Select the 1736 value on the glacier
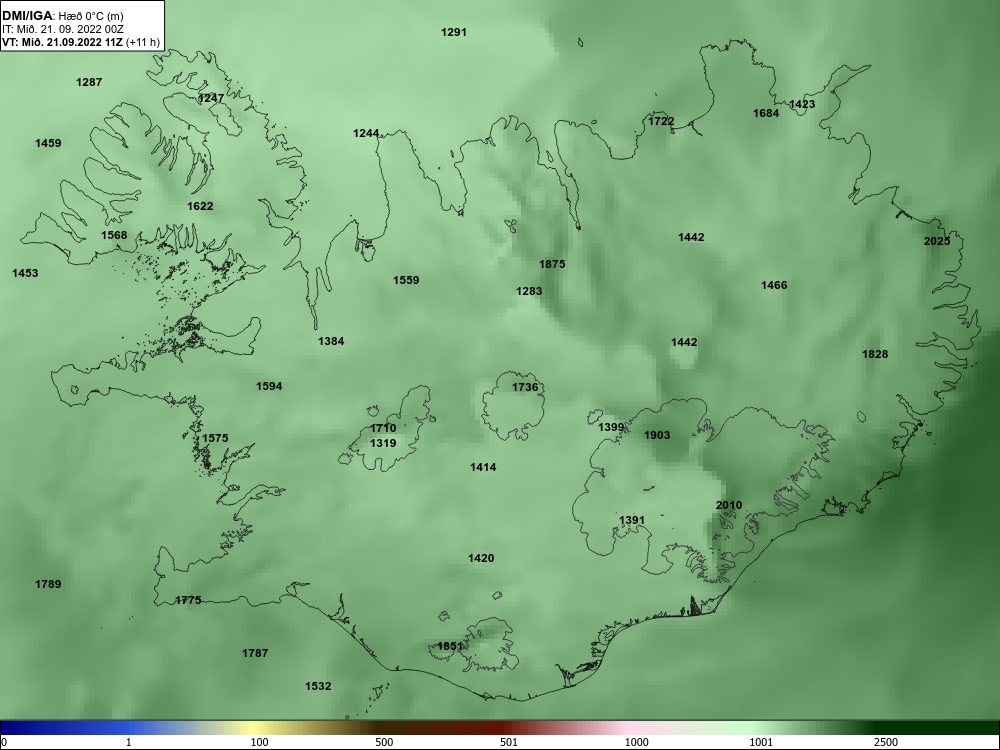Image resolution: width=1000 pixels, height=750 pixels. pos(525,387)
